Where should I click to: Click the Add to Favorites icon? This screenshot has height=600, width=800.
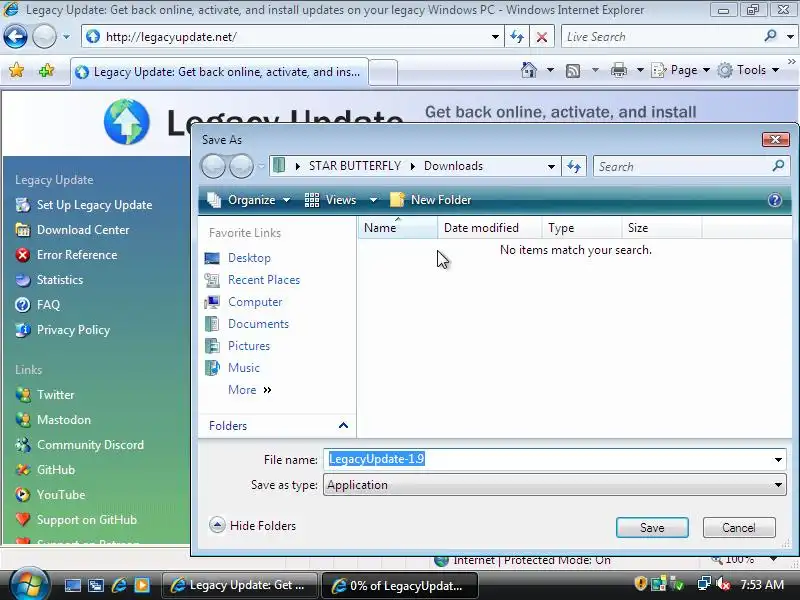(46, 70)
